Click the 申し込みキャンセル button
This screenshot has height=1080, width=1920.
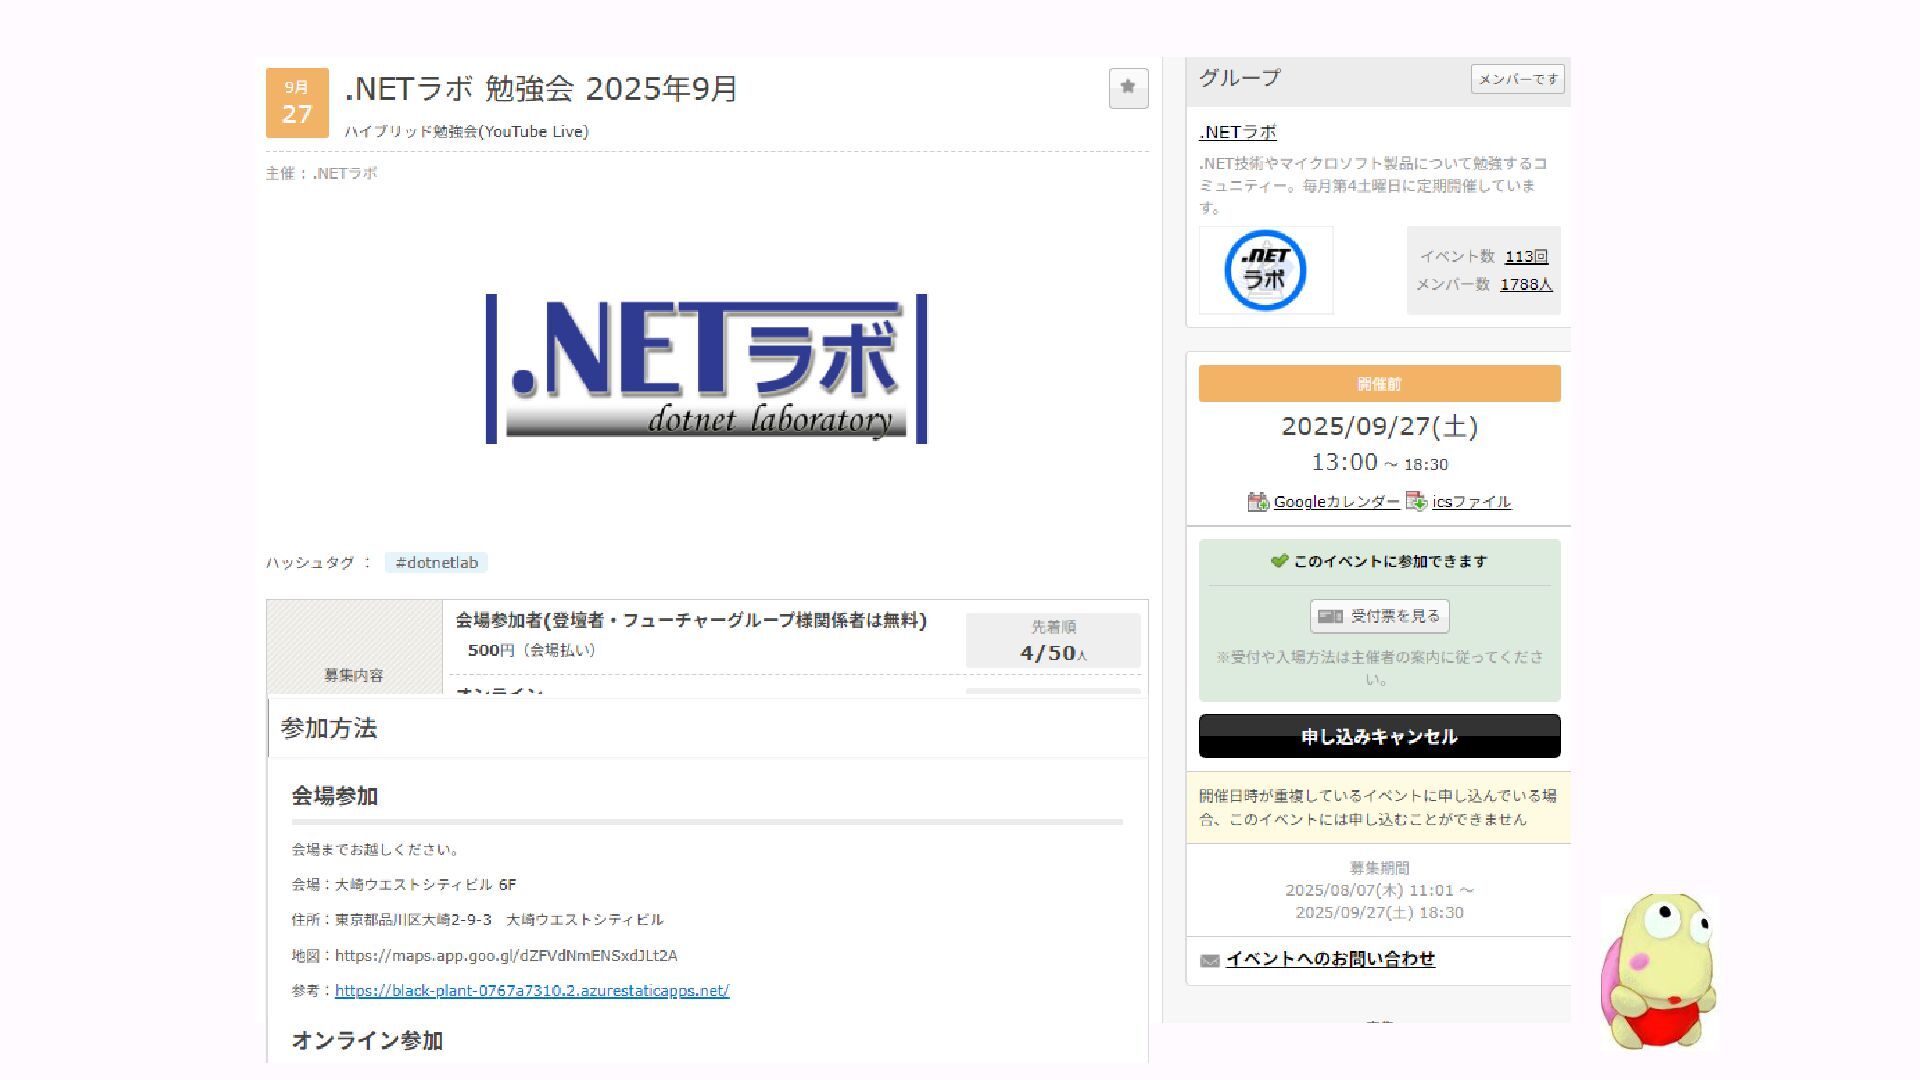[1379, 736]
